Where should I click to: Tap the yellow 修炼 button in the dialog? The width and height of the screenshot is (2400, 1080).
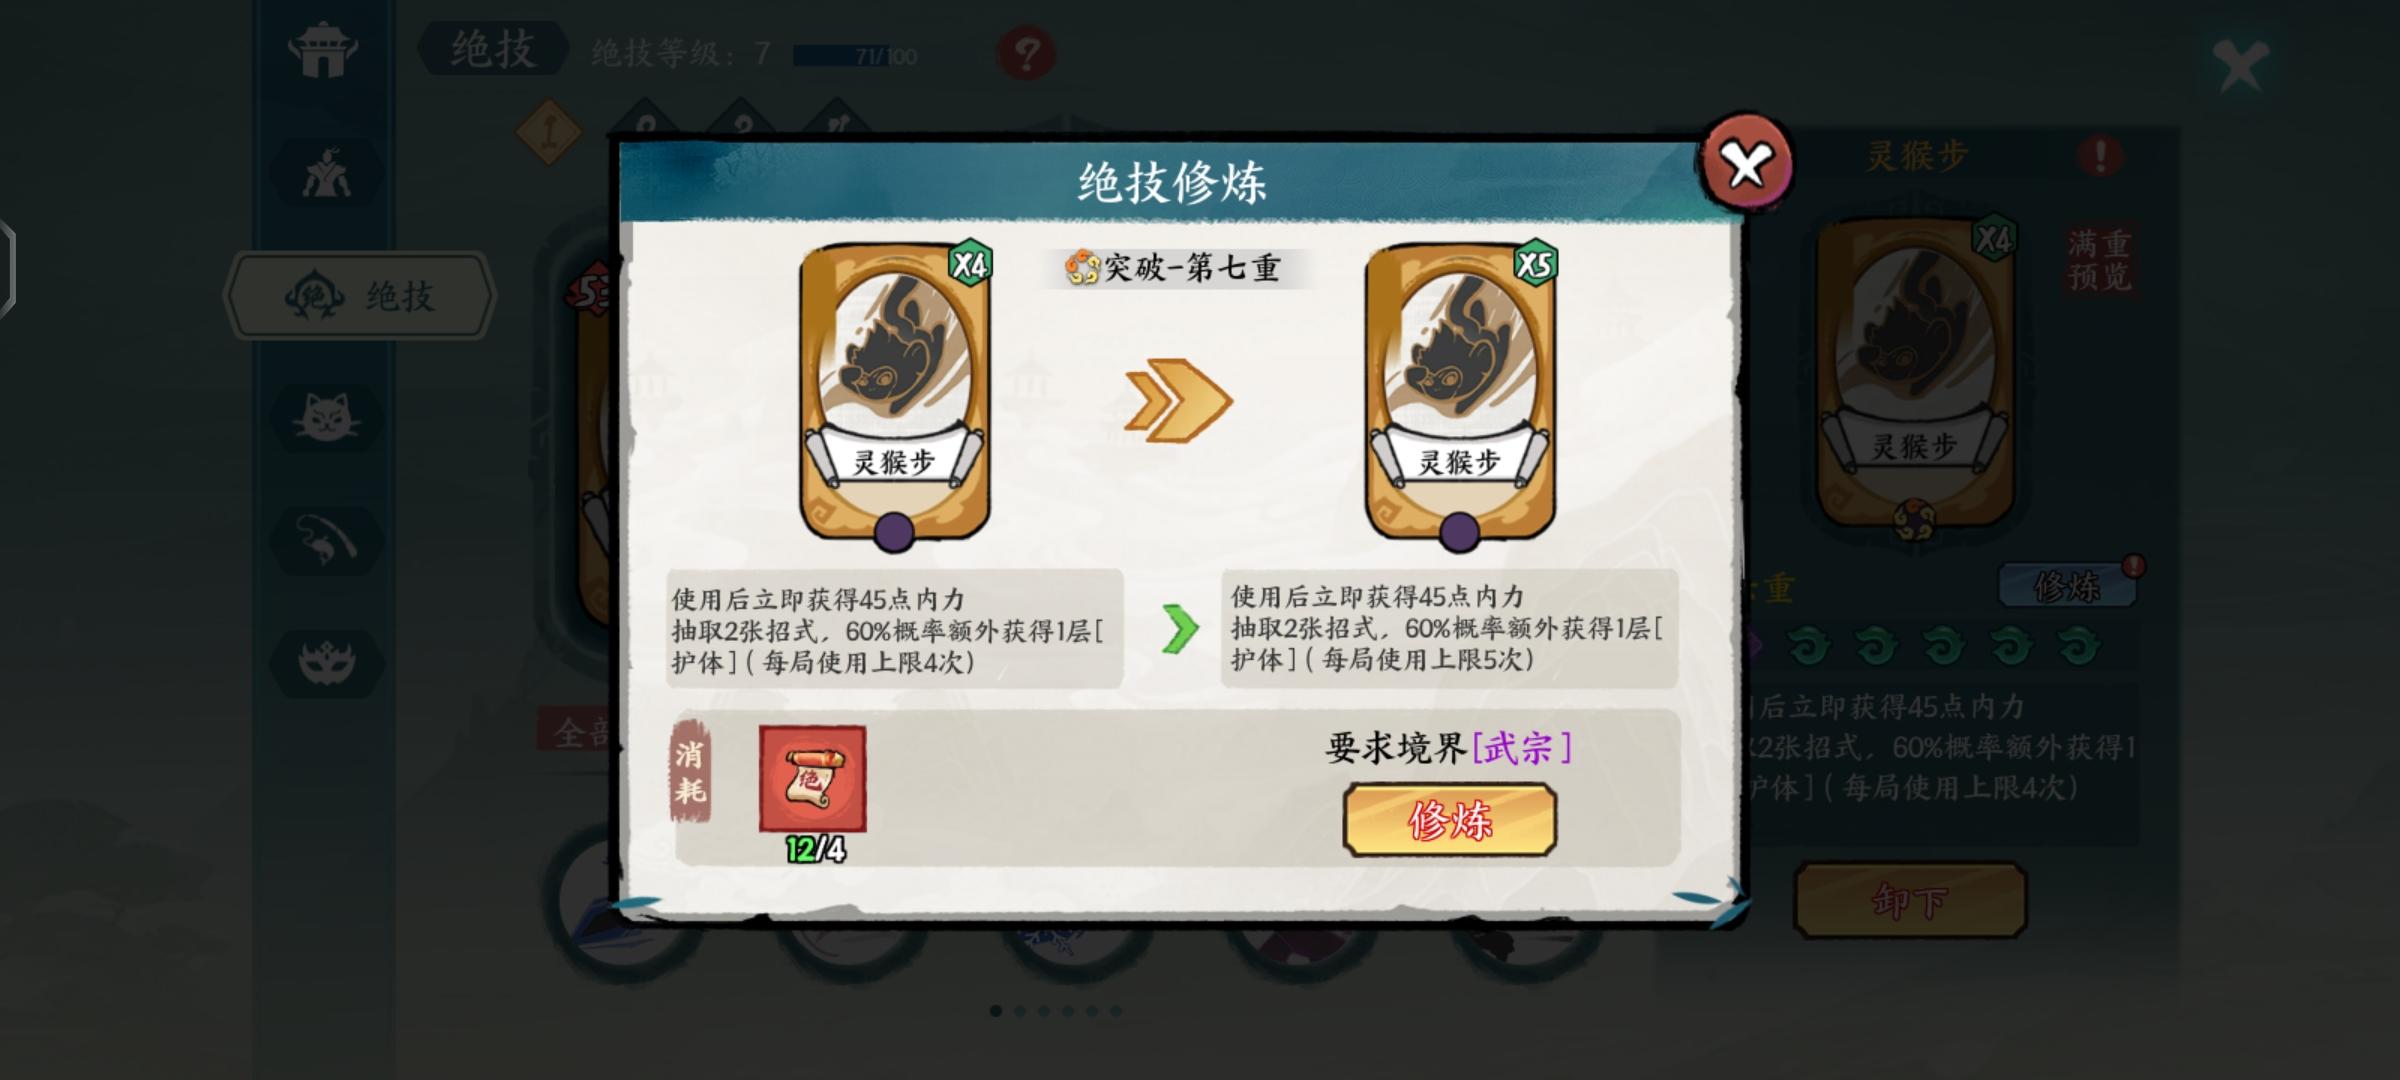(x=1449, y=820)
